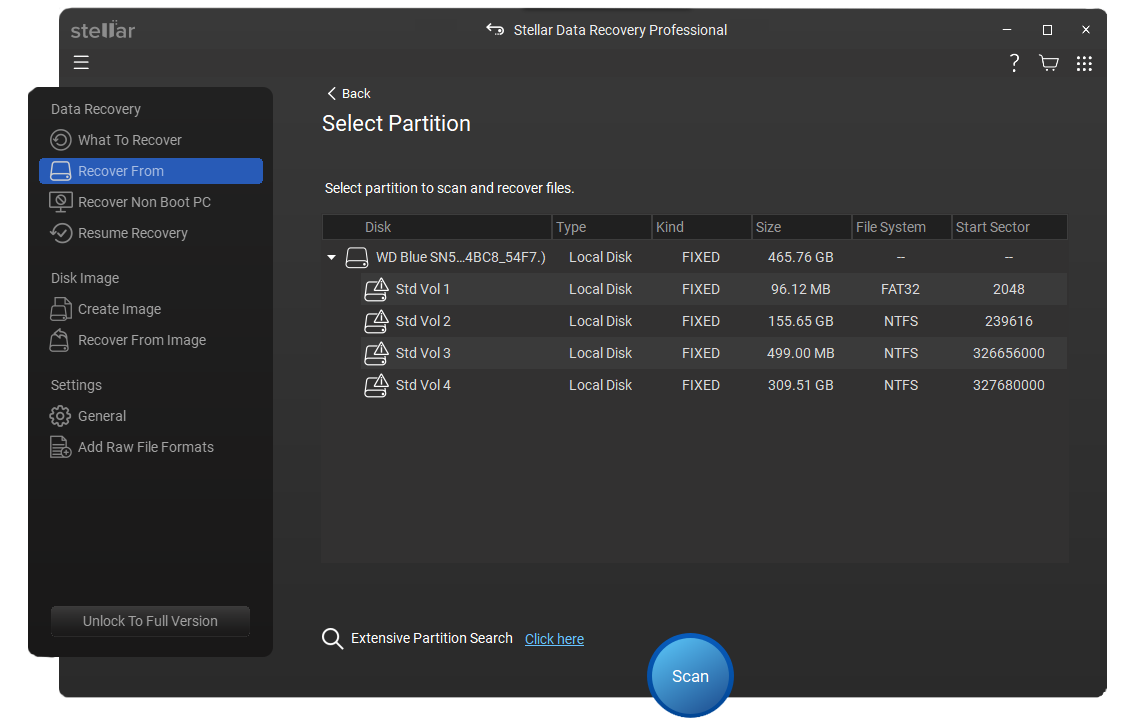Click the '327680000' start sector cell
Viewport: 1140px width, 724px height.
click(1008, 385)
